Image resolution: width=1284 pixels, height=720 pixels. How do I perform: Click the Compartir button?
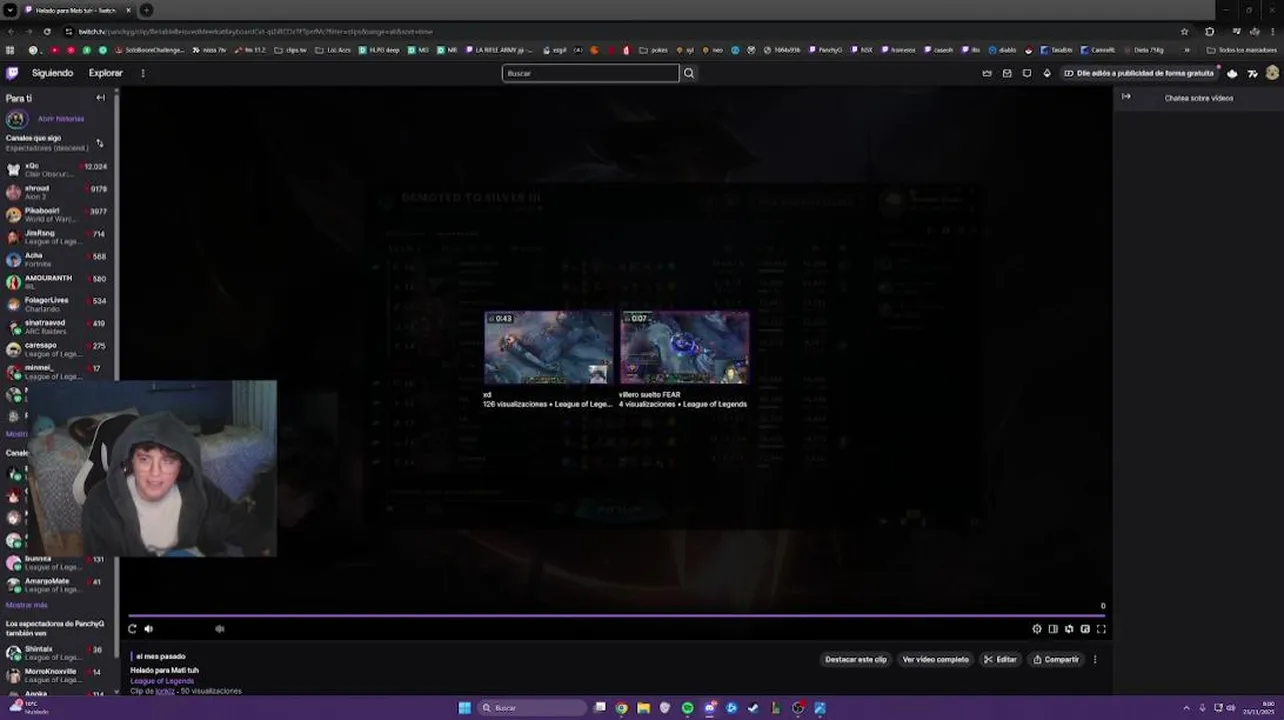pos(1056,659)
